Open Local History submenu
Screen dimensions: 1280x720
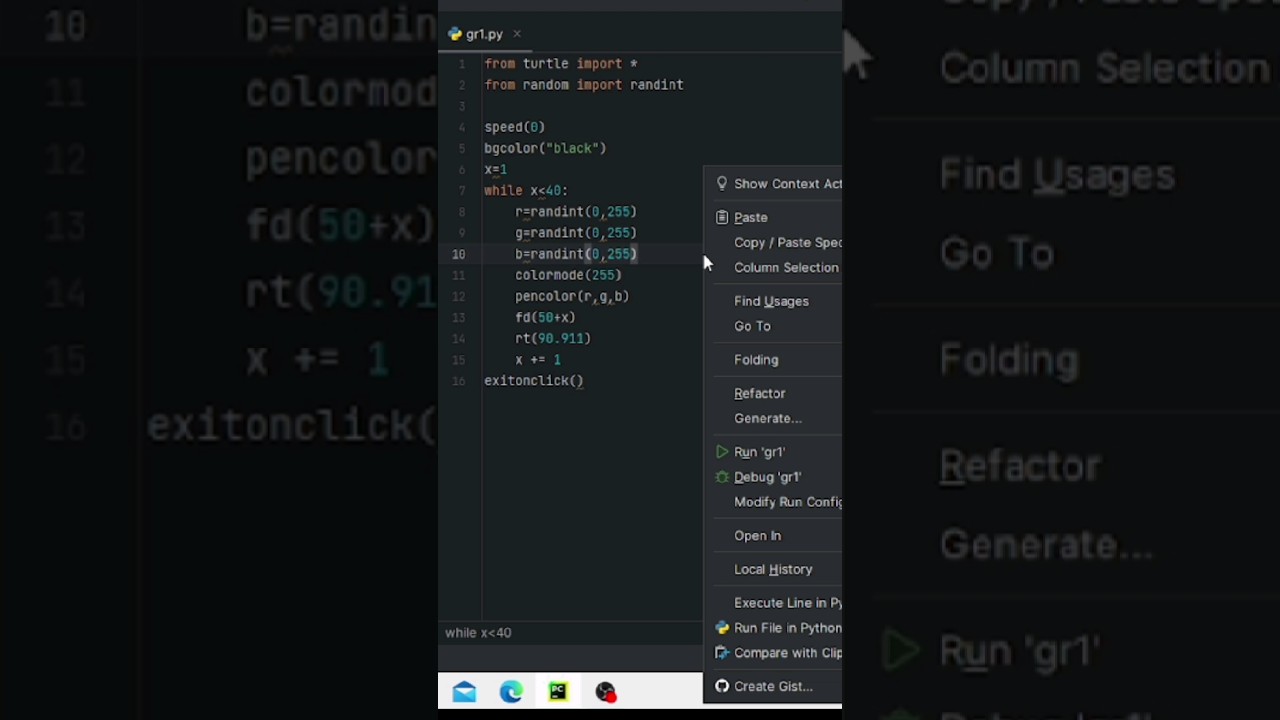point(773,570)
